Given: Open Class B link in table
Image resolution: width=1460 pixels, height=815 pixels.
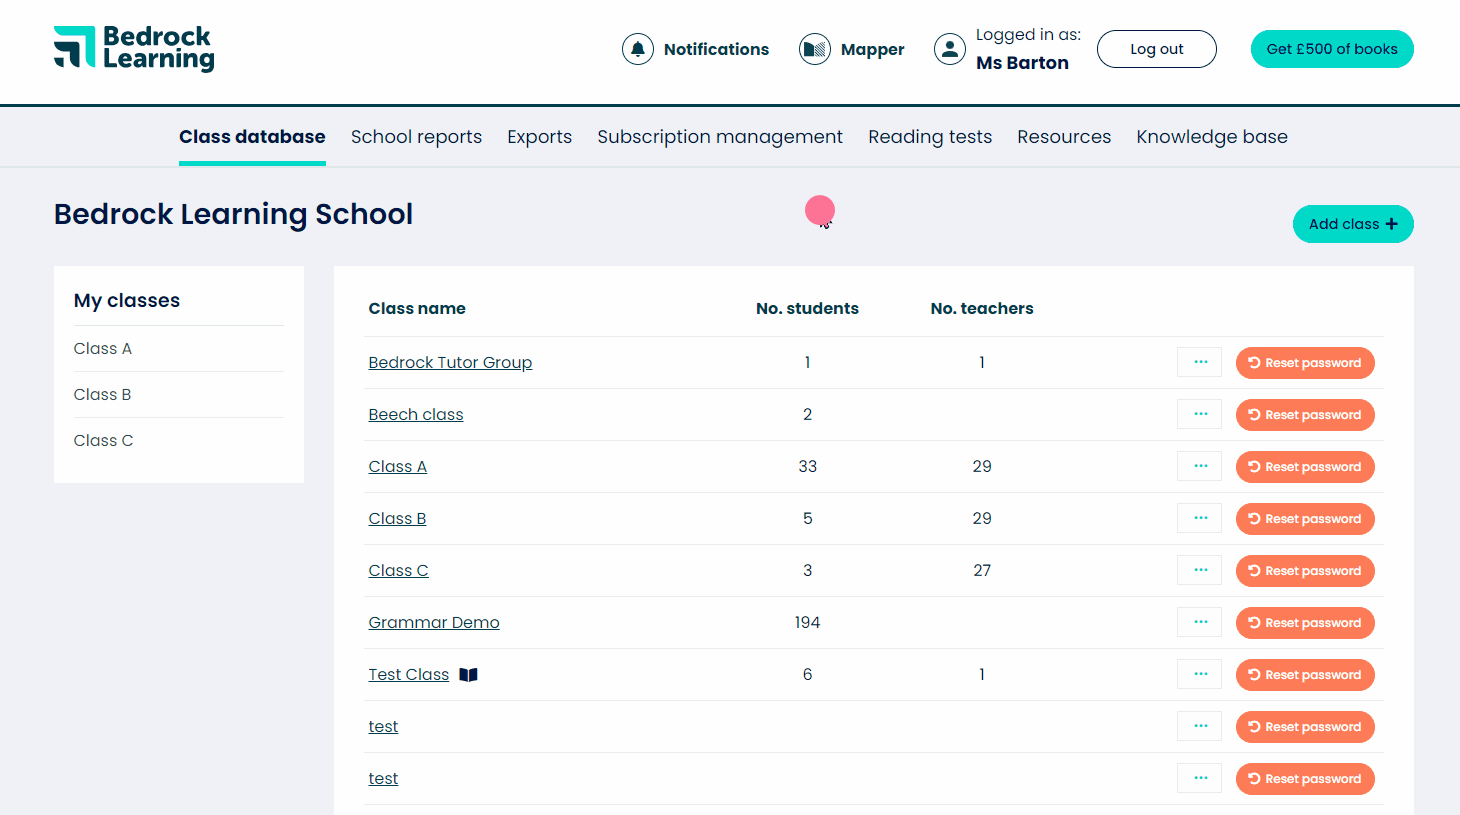Looking at the screenshot, I should pyautogui.click(x=397, y=518).
